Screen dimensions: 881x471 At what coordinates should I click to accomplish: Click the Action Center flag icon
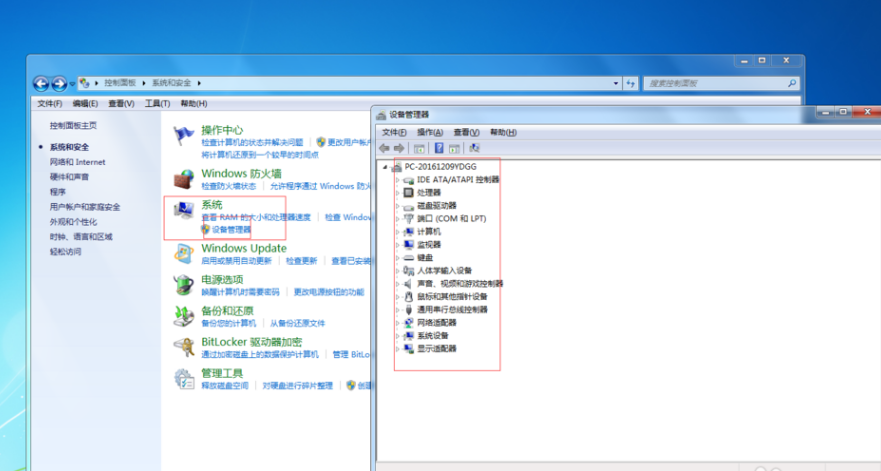[x=184, y=136]
